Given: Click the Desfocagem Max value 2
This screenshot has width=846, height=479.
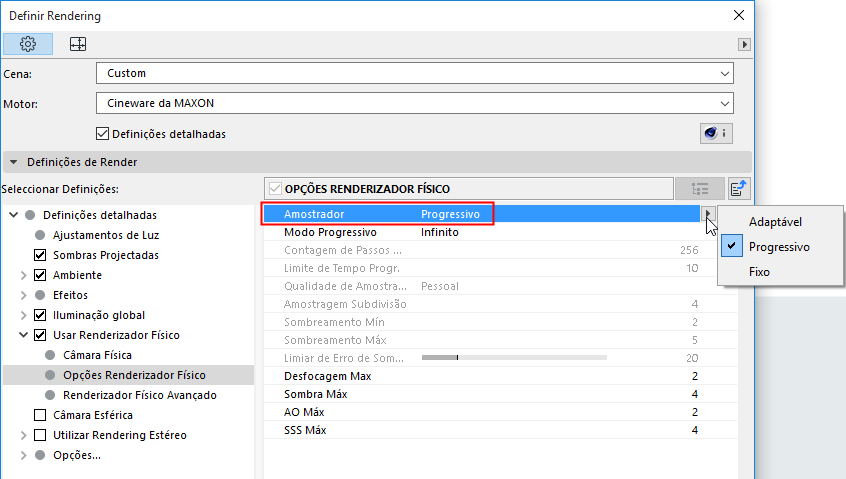Looking at the screenshot, I should click(x=695, y=376).
